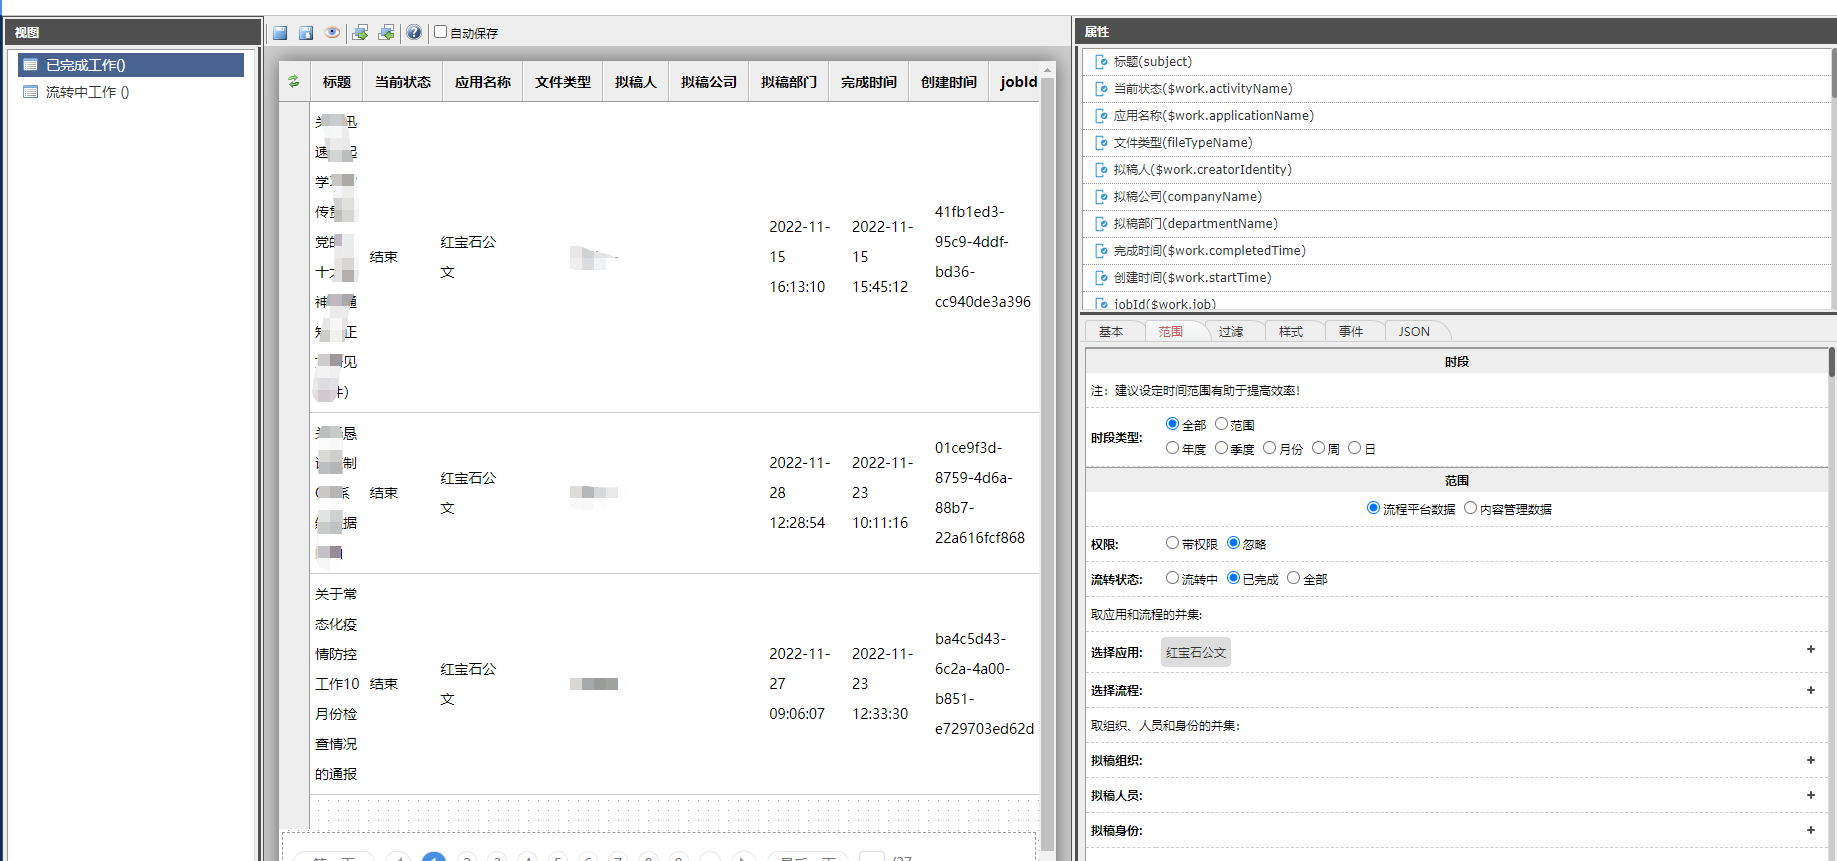This screenshot has height=861, width=1837.
Task: Click the icon next to 应用名称($work.applicationName)
Action: [x=1101, y=116]
